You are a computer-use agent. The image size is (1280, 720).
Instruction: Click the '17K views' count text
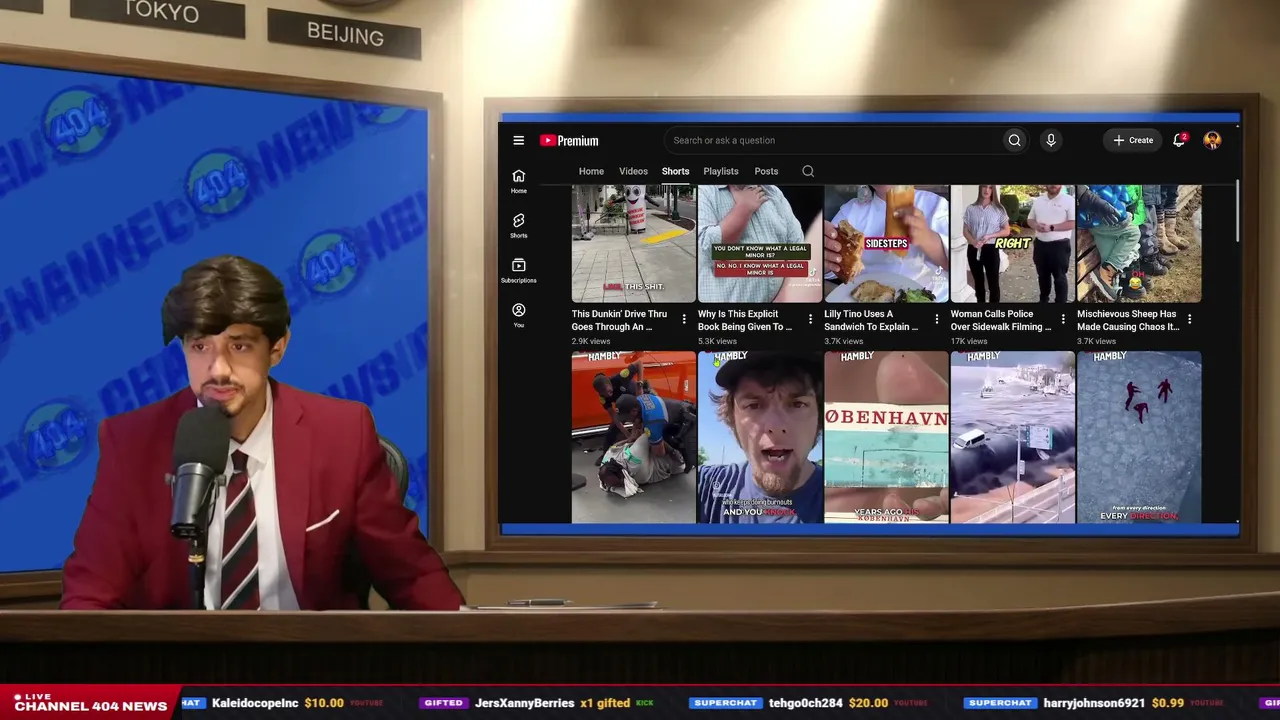pyautogui.click(x=969, y=341)
